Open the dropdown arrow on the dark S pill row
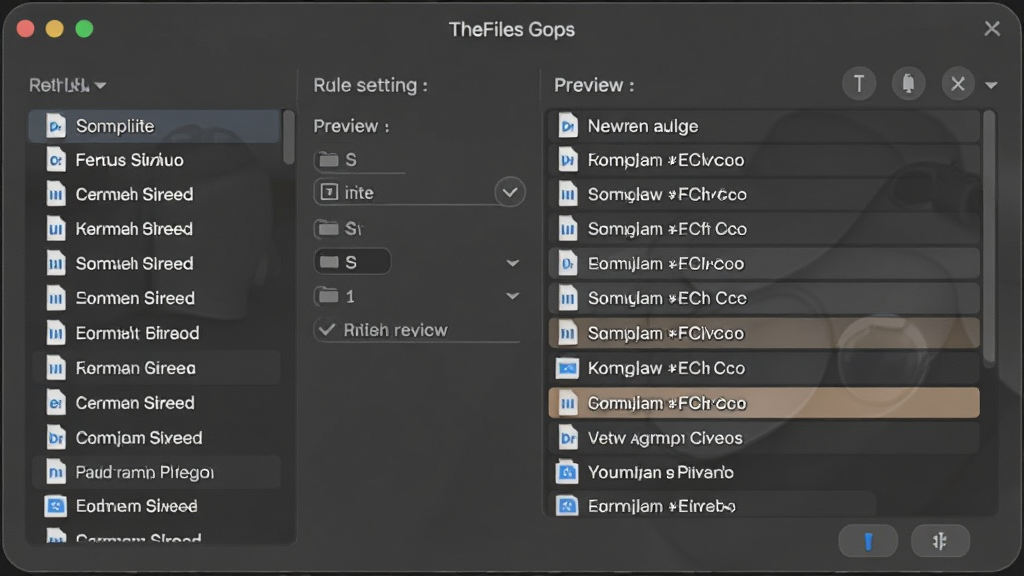This screenshot has width=1024, height=576. [513, 263]
